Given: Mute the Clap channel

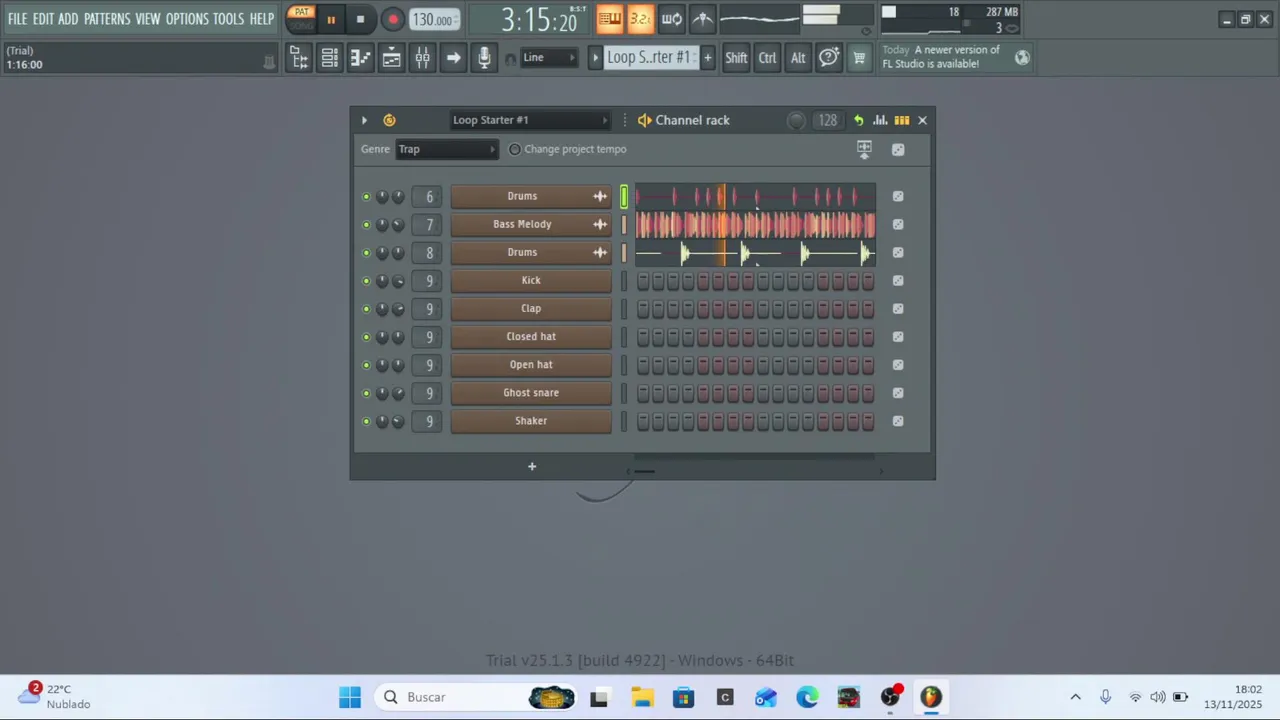Looking at the screenshot, I should [x=366, y=309].
